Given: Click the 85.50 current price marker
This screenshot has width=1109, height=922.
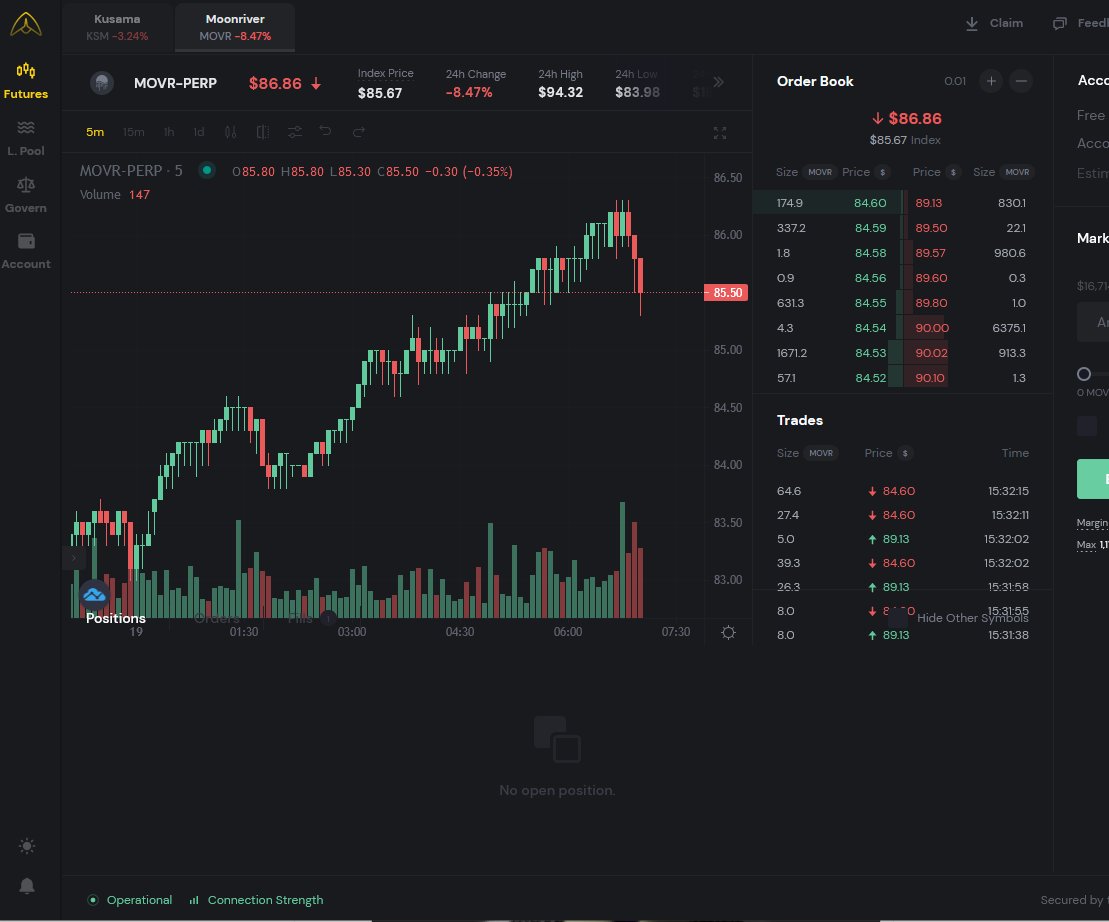Looking at the screenshot, I should (x=726, y=292).
